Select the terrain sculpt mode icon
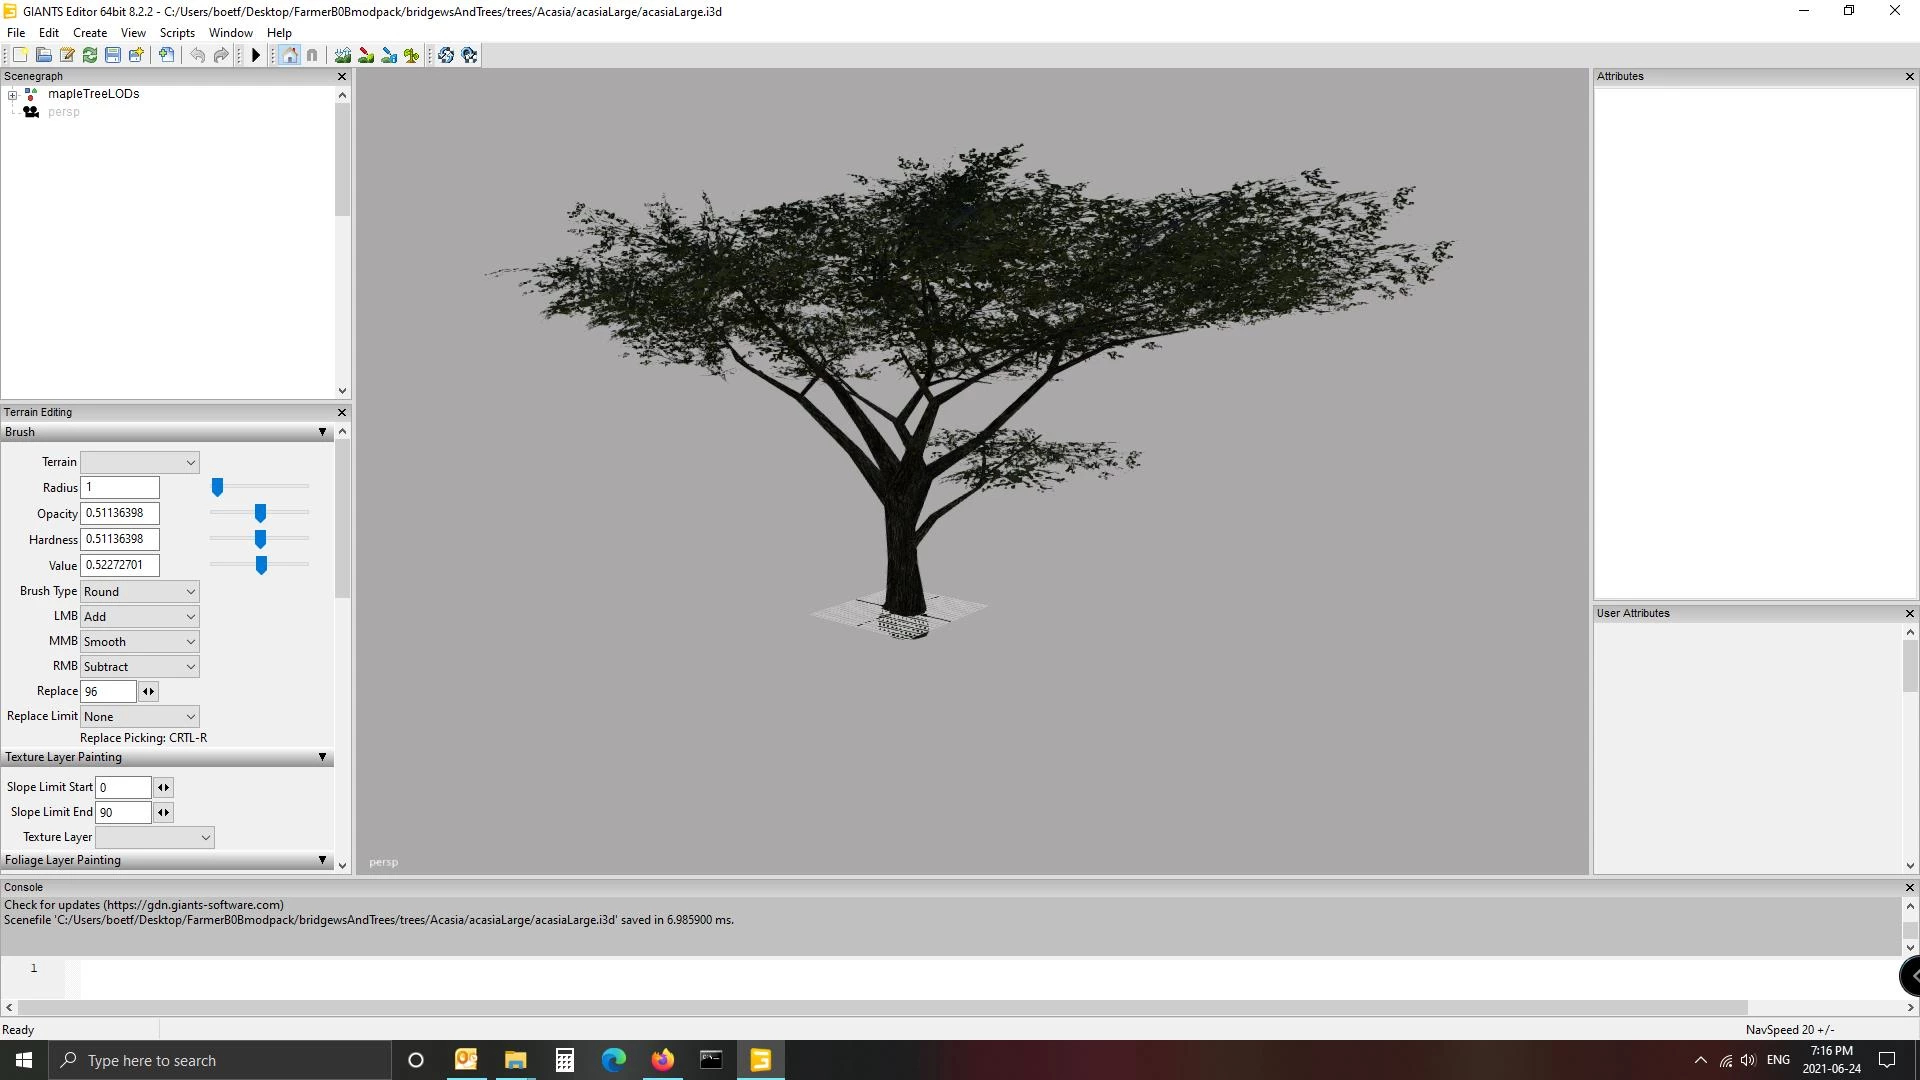Viewport: 1920px width, 1080px height. click(x=343, y=55)
